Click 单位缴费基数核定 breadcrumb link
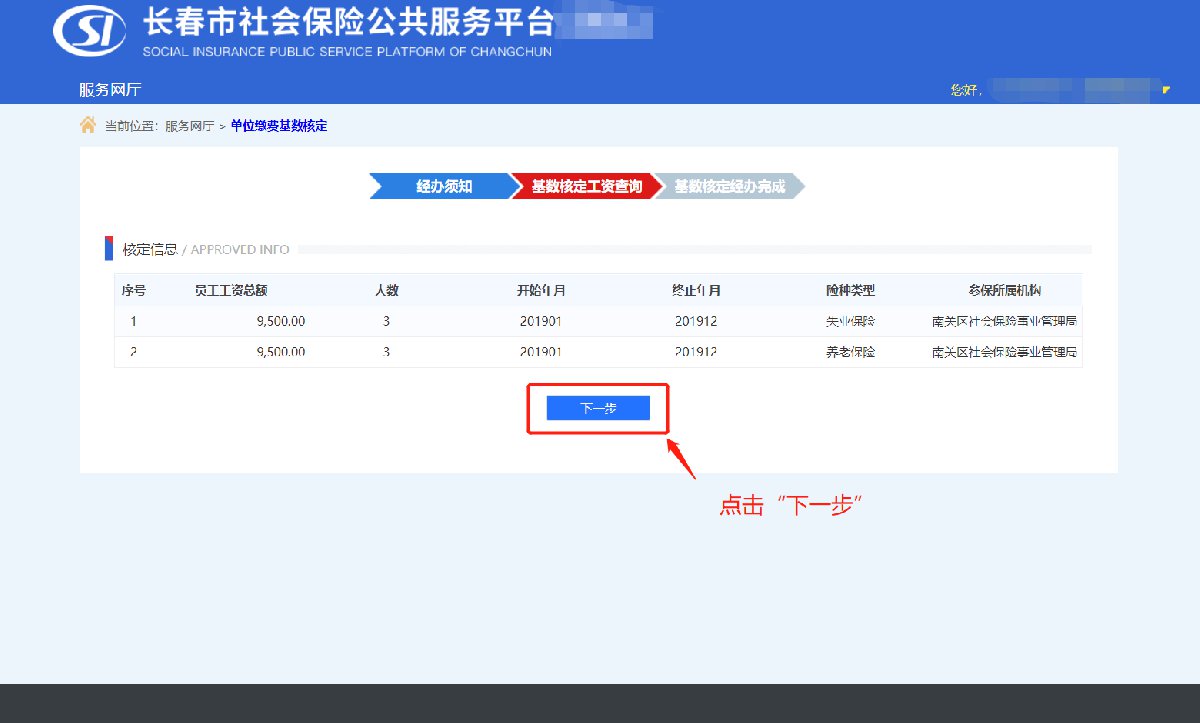Screen dimensions: 1200x723 tap(278, 126)
